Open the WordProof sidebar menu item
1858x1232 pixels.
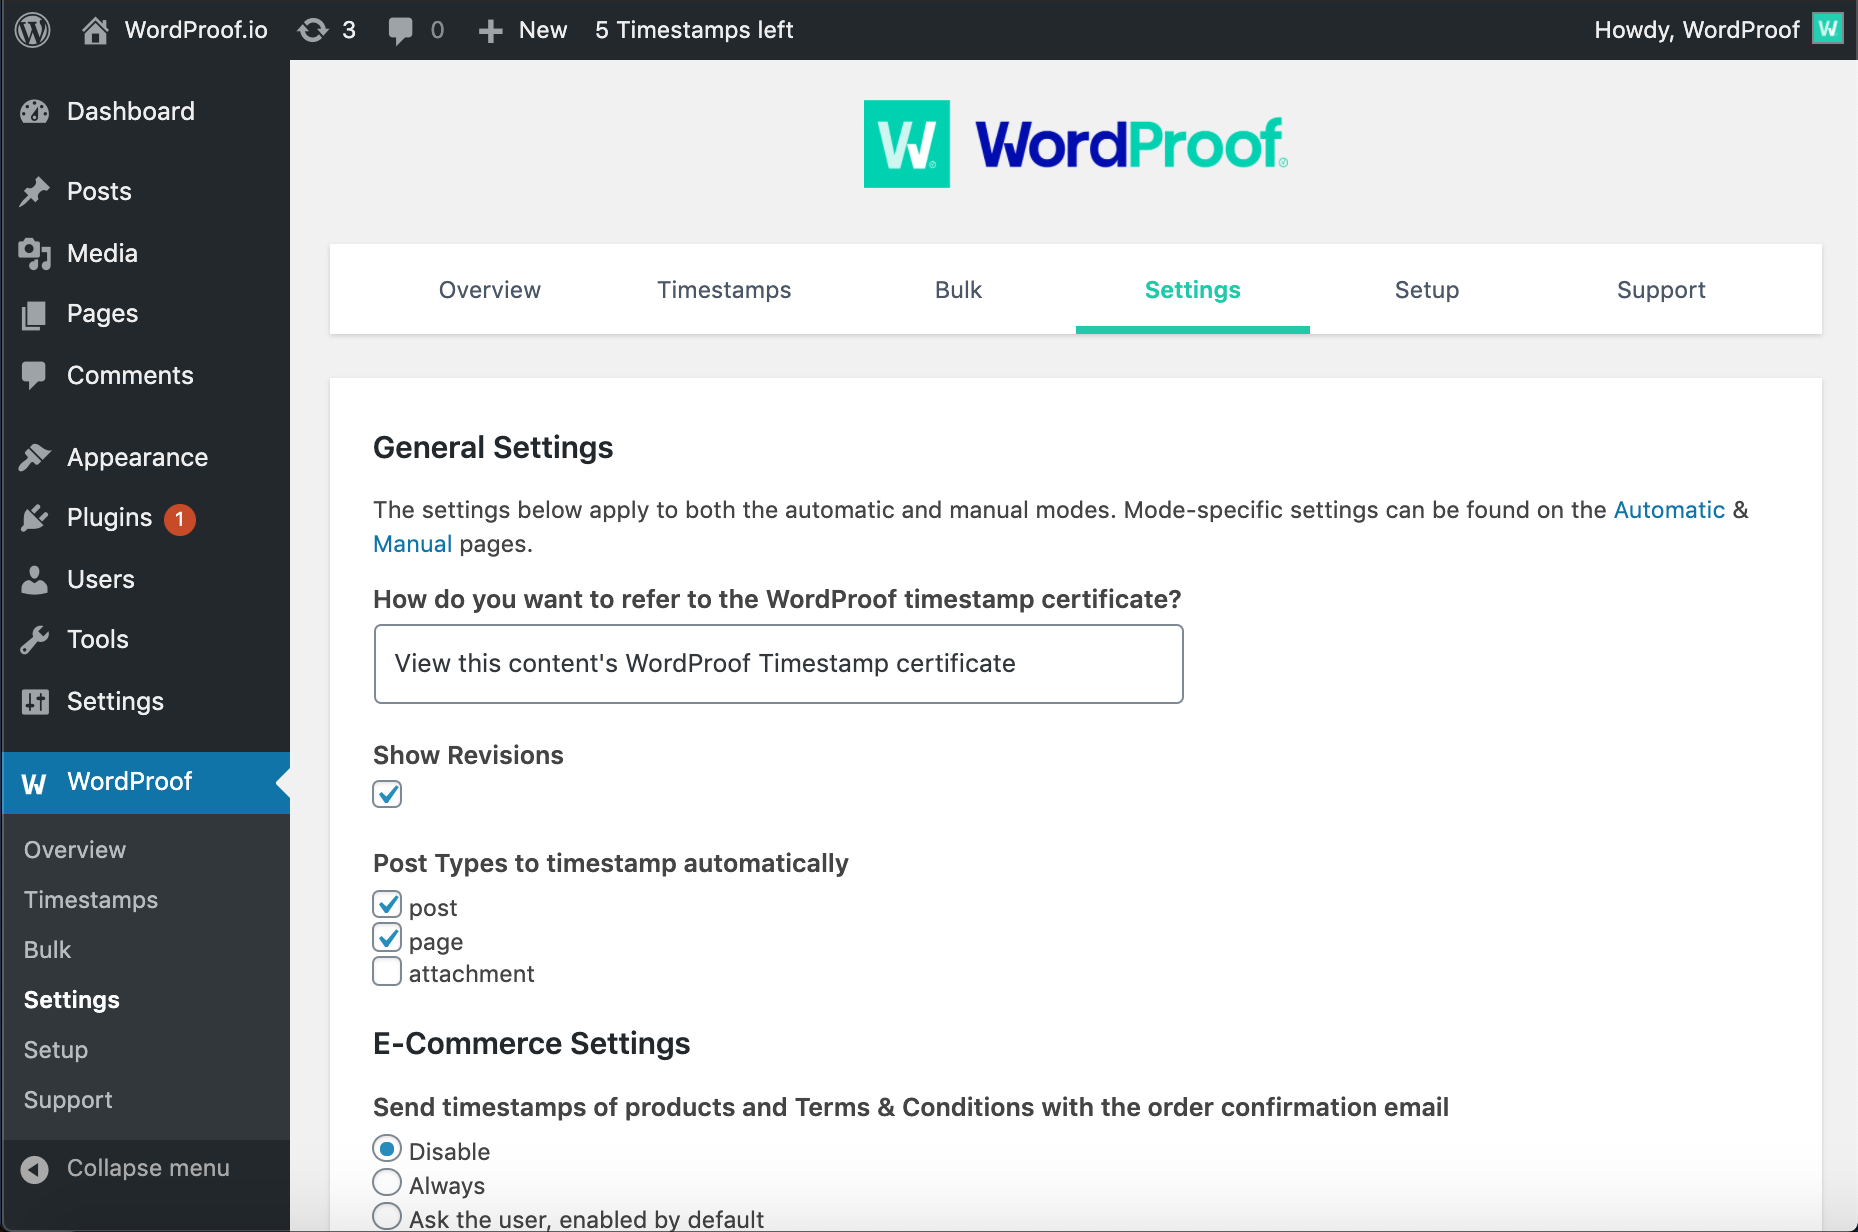coord(146,783)
